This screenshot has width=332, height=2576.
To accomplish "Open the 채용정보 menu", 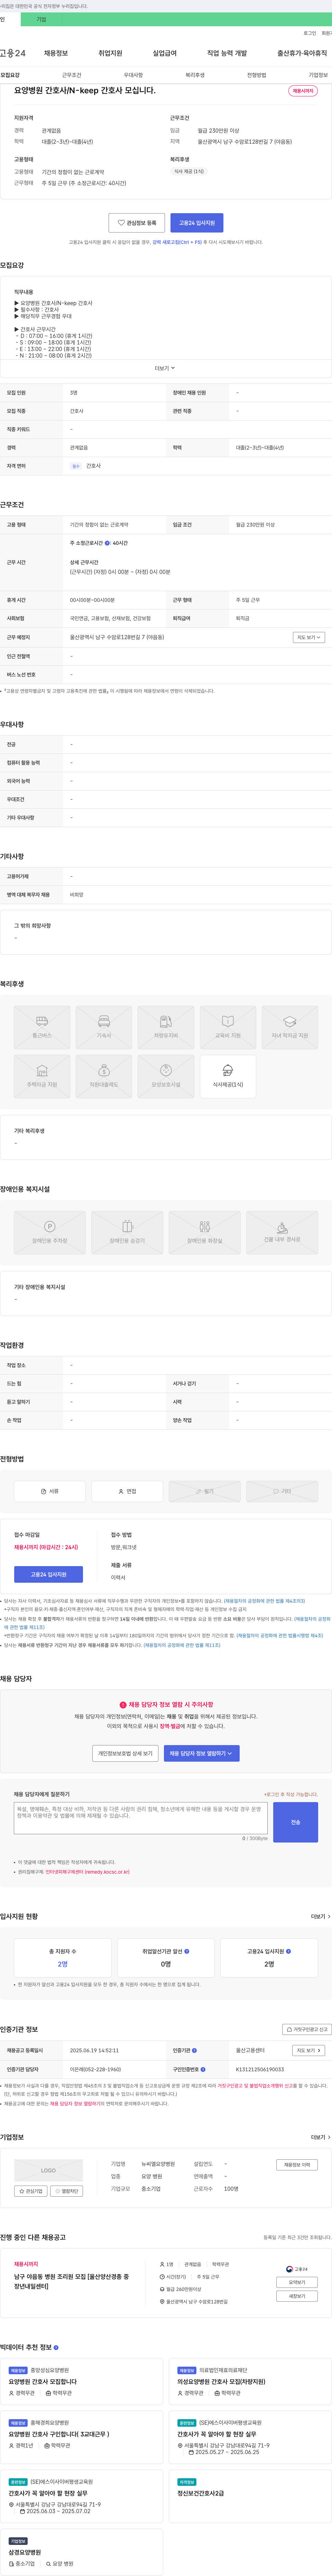I will tap(56, 53).
